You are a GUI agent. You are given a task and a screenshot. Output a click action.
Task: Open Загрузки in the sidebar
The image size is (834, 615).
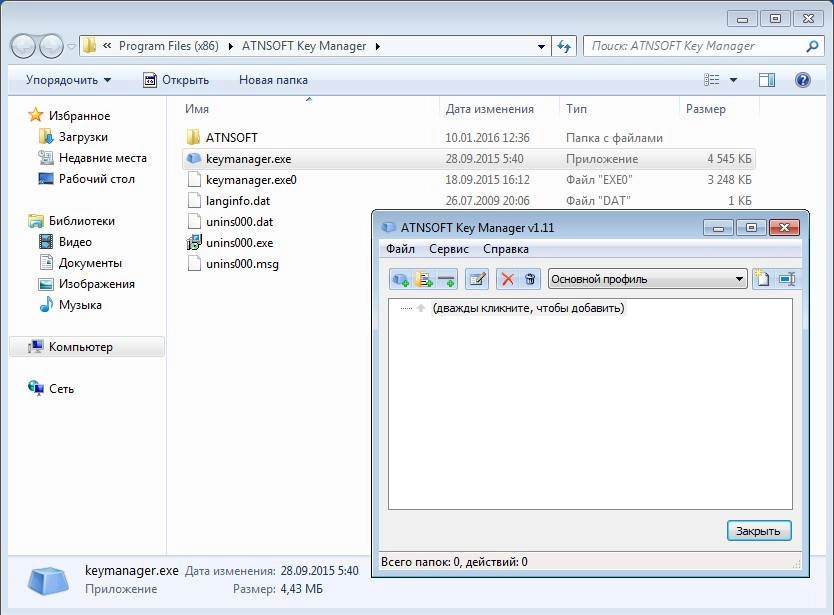[x=83, y=137]
